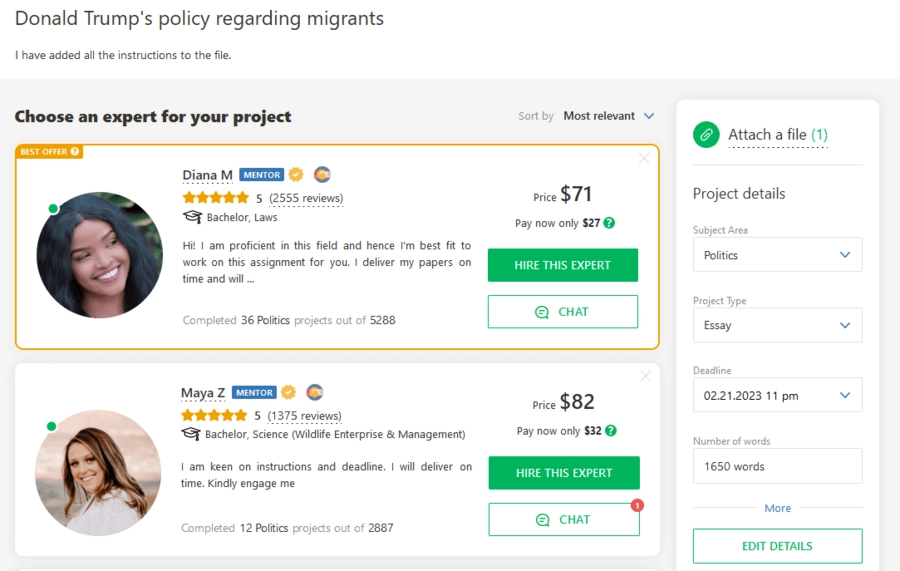Click the Attach a file link
Screen dimensions: 900x571
[x=778, y=135]
